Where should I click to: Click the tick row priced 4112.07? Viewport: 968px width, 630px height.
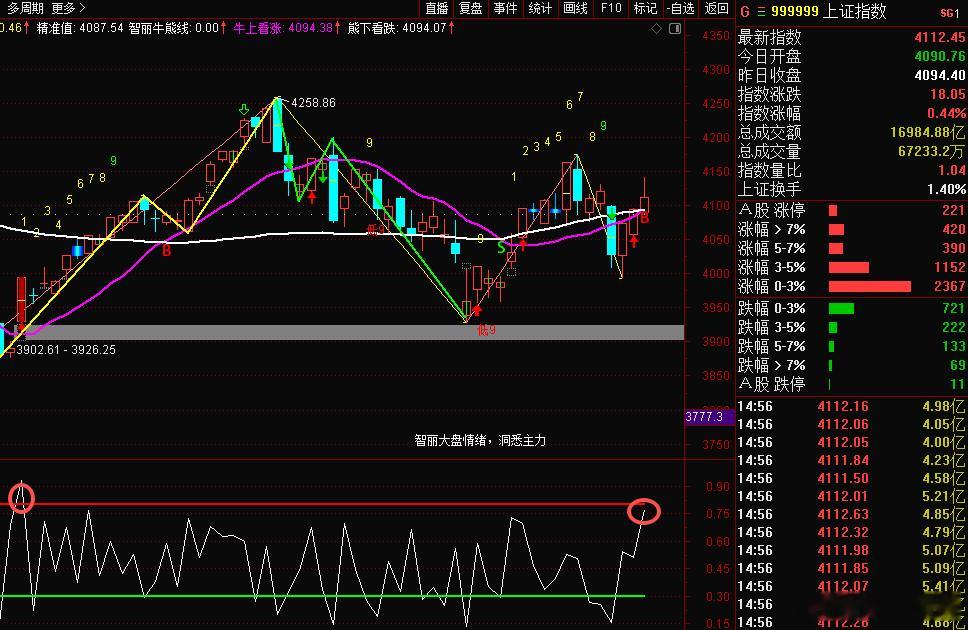852,586
